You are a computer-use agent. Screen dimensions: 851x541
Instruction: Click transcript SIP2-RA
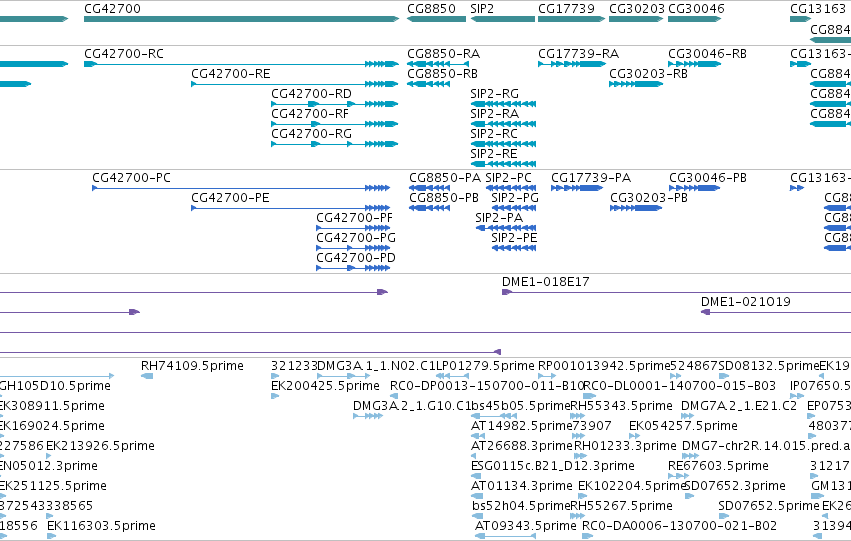click(504, 124)
